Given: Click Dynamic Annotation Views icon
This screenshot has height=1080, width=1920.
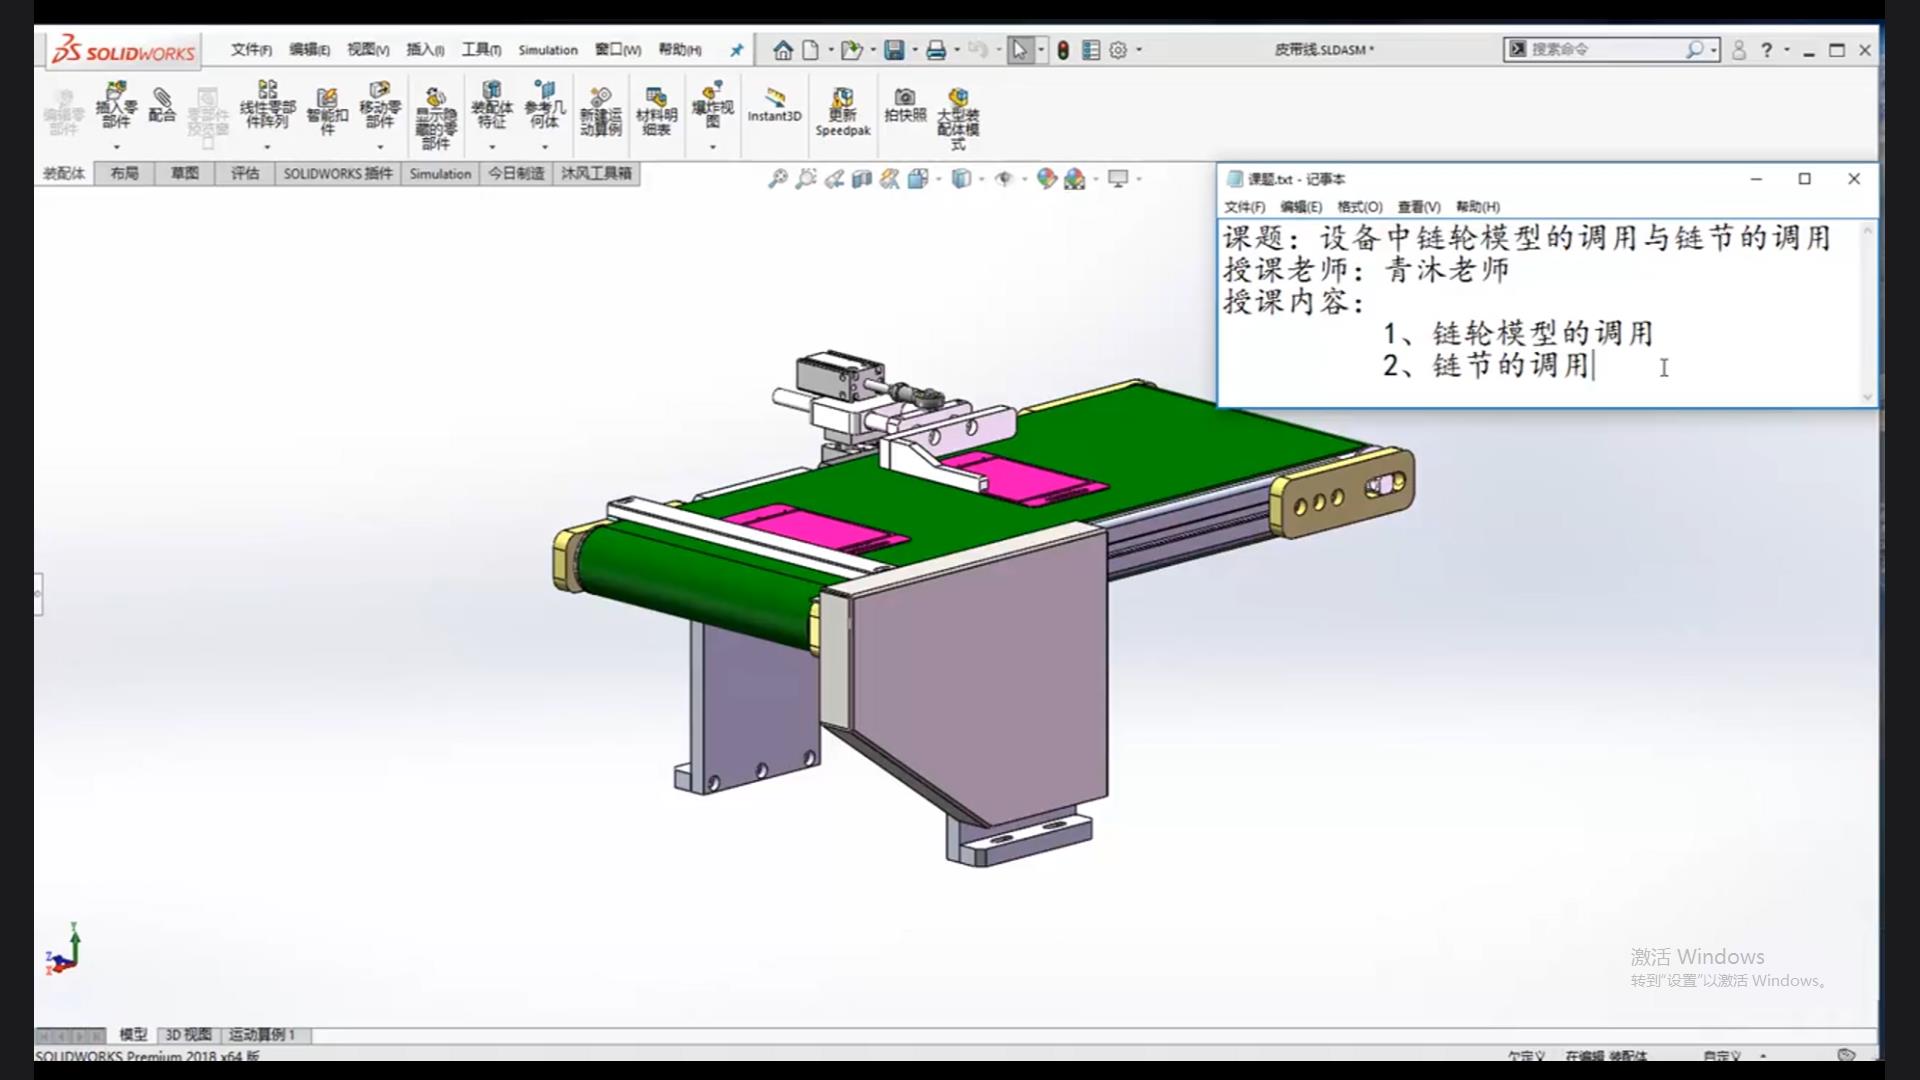Looking at the screenshot, I should click(889, 179).
